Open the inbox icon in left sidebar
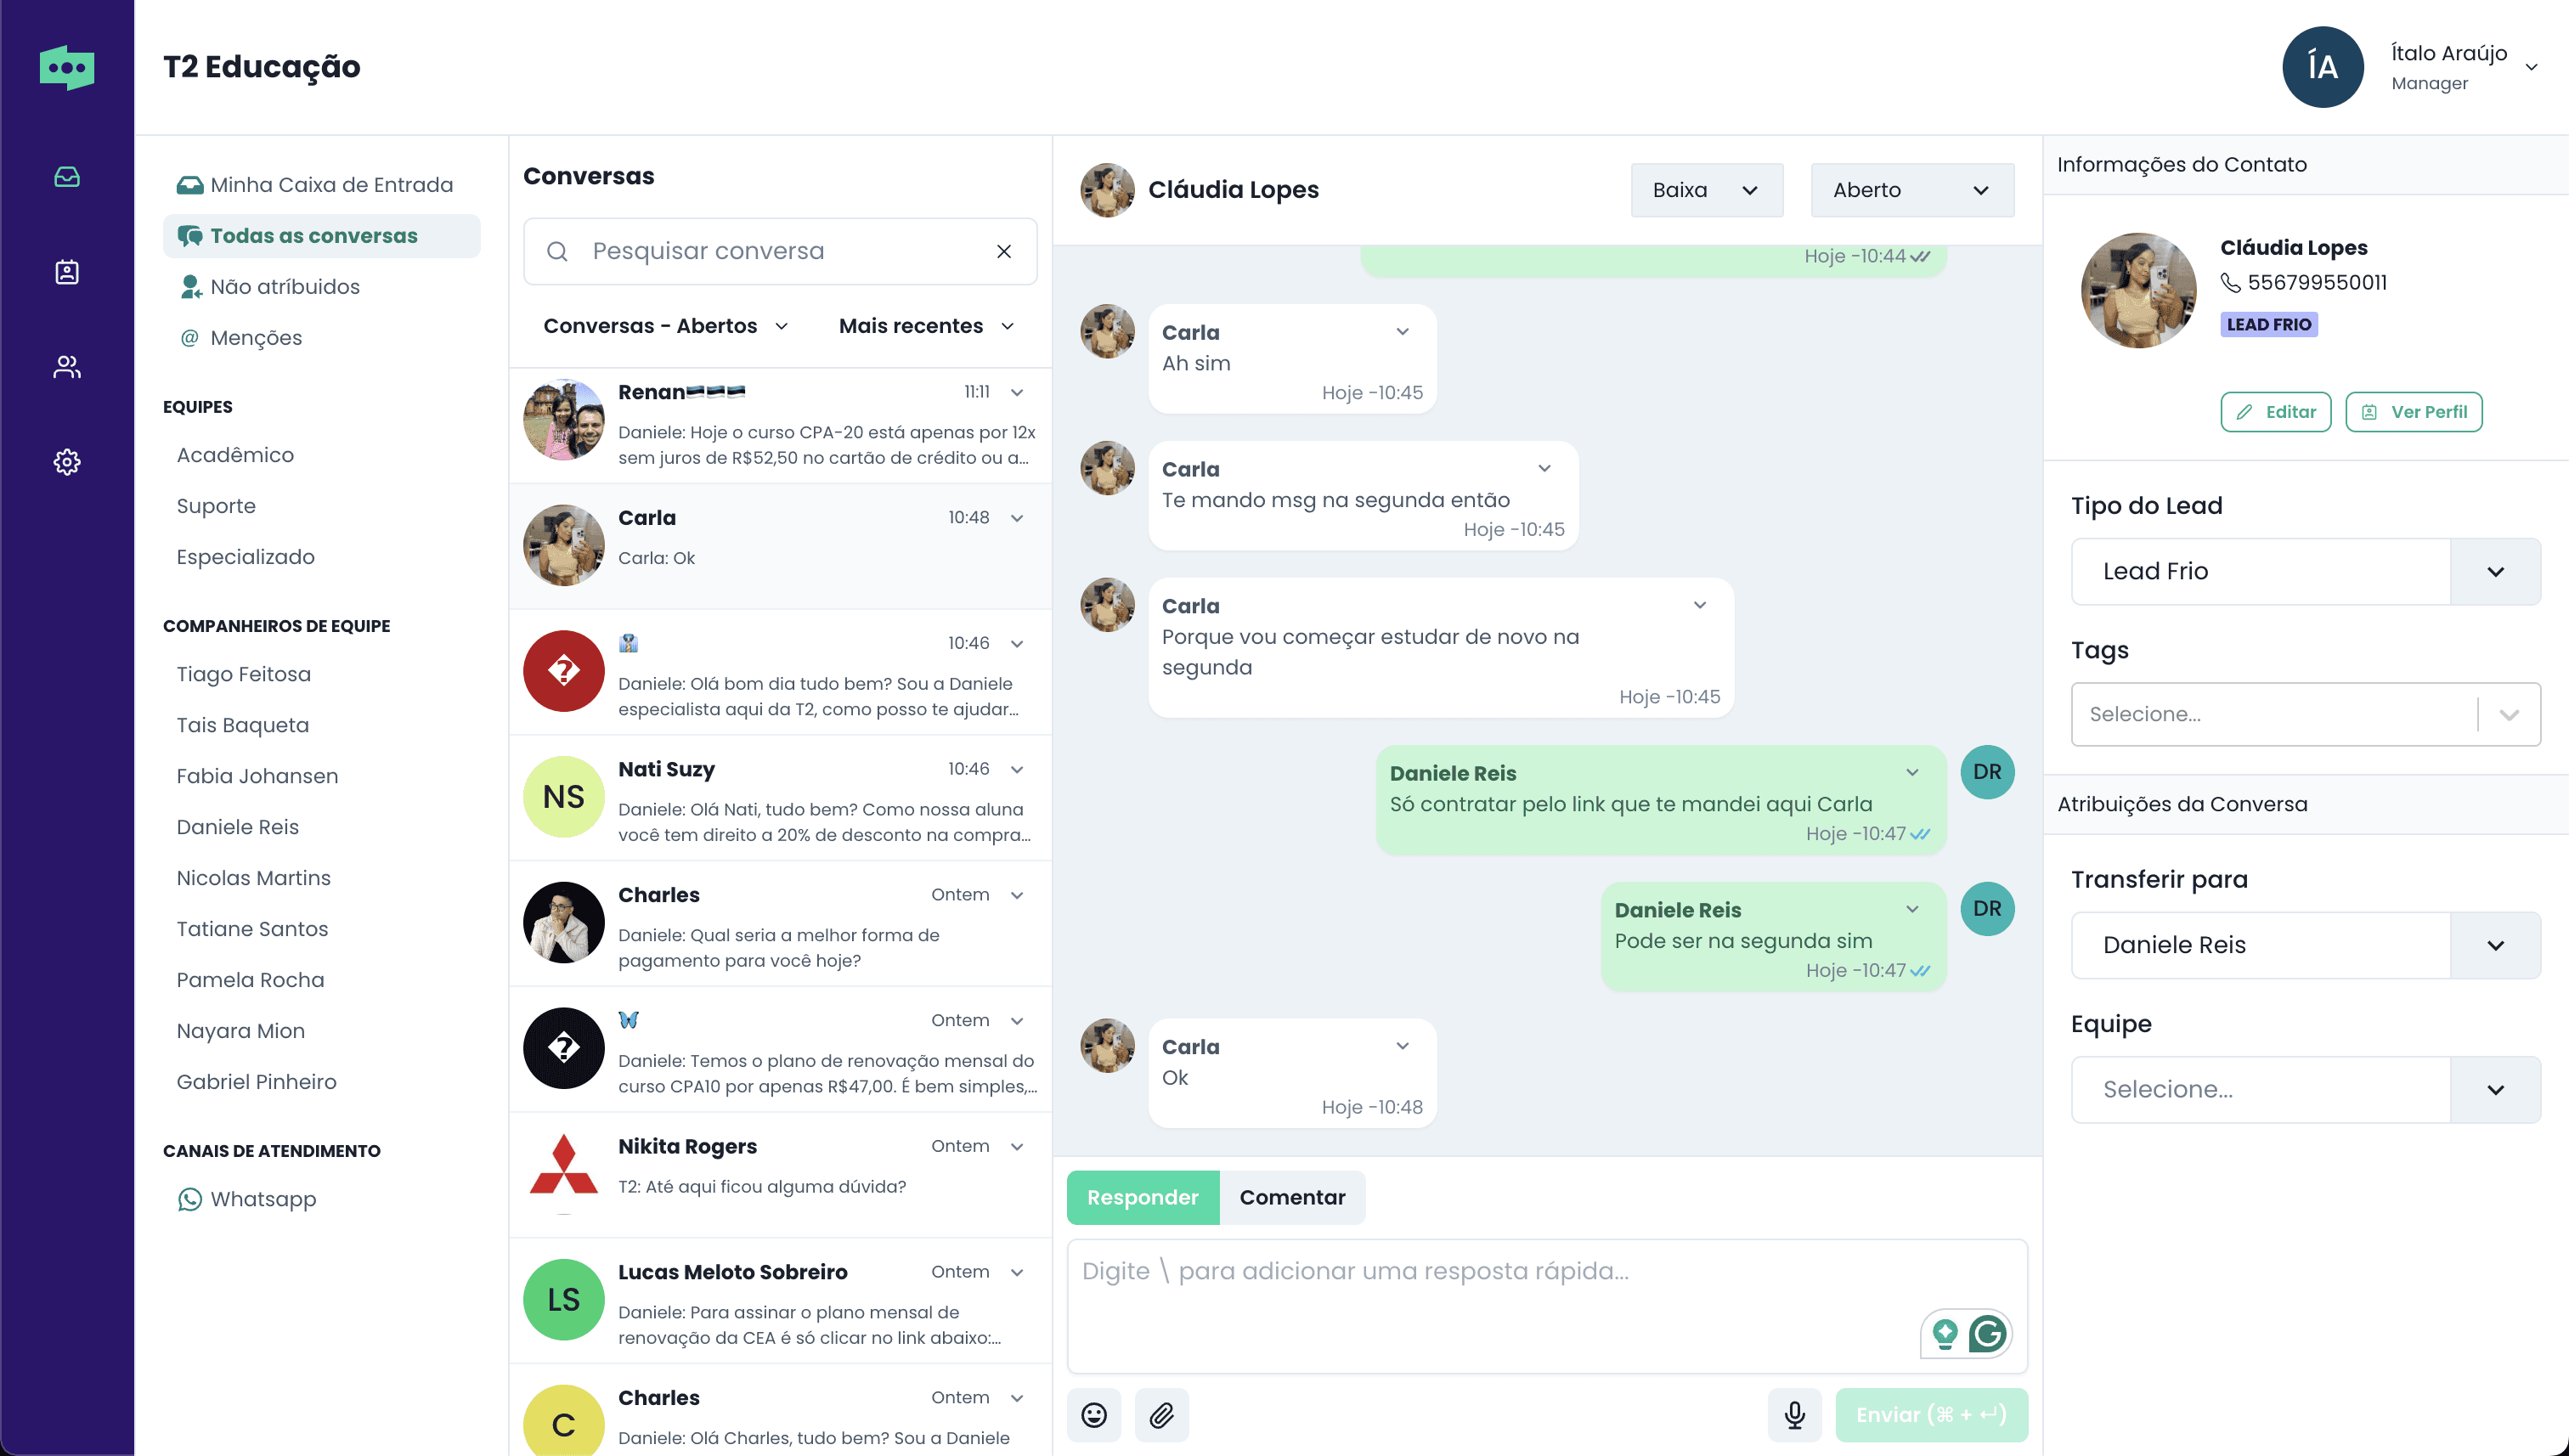Viewport: 2569px width, 1456px height. click(67, 177)
